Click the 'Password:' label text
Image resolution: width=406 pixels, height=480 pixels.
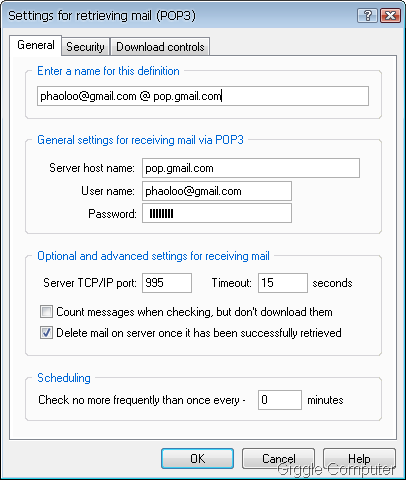pyautogui.click(x=112, y=214)
